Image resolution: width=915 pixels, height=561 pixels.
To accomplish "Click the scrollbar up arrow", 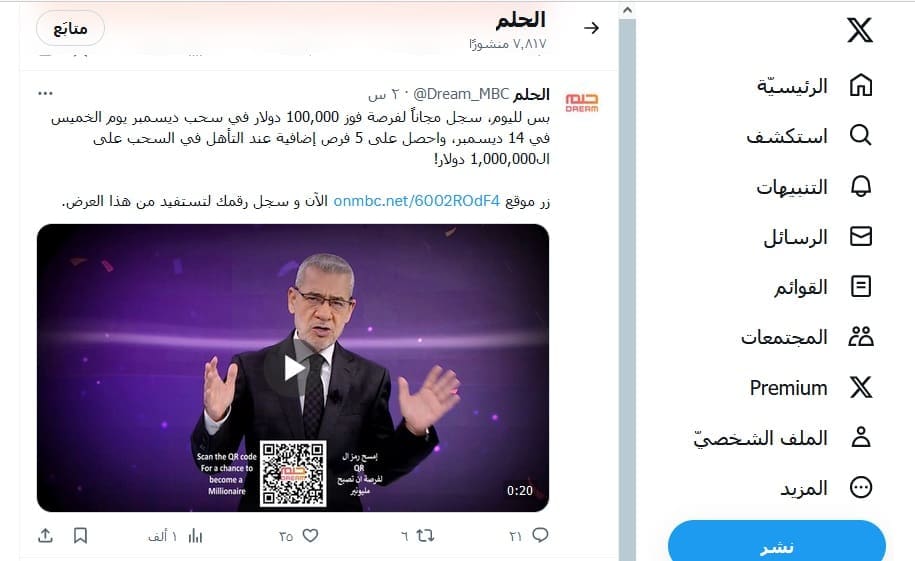I will click(x=627, y=10).
